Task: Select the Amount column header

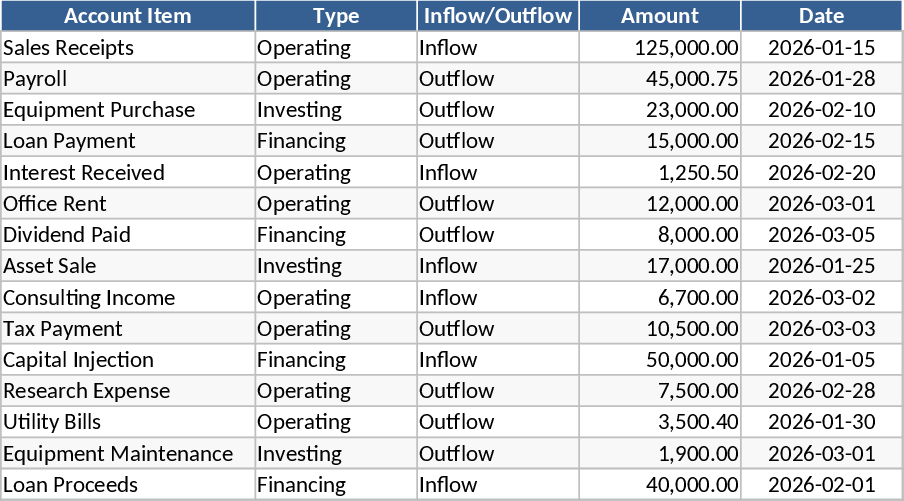Action: [660, 16]
